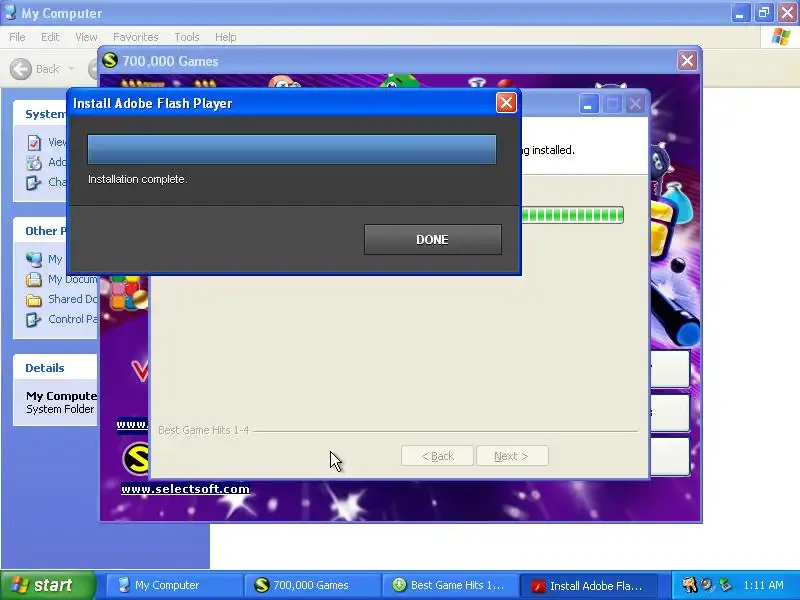Click the Other Places panel header
The image size is (800, 600).
click(x=41, y=231)
